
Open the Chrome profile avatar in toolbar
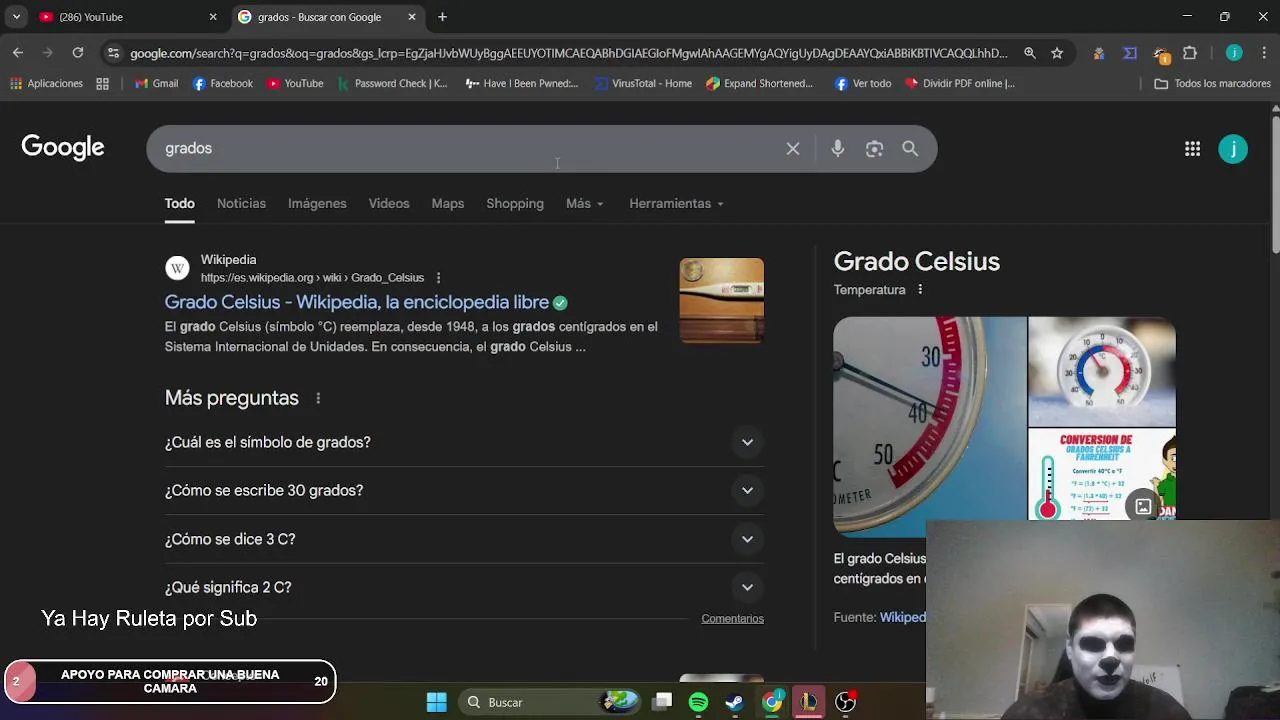tap(1234, 53)
